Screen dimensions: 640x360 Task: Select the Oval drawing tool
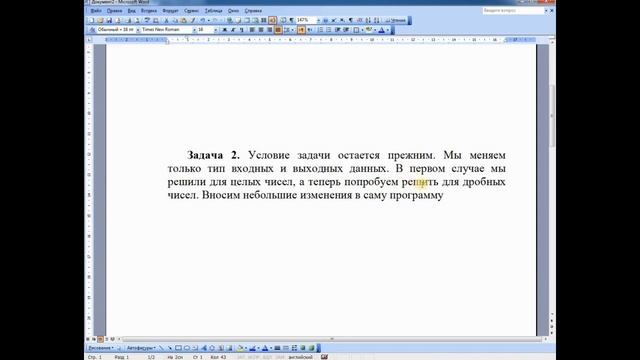[x=187, y=348]
